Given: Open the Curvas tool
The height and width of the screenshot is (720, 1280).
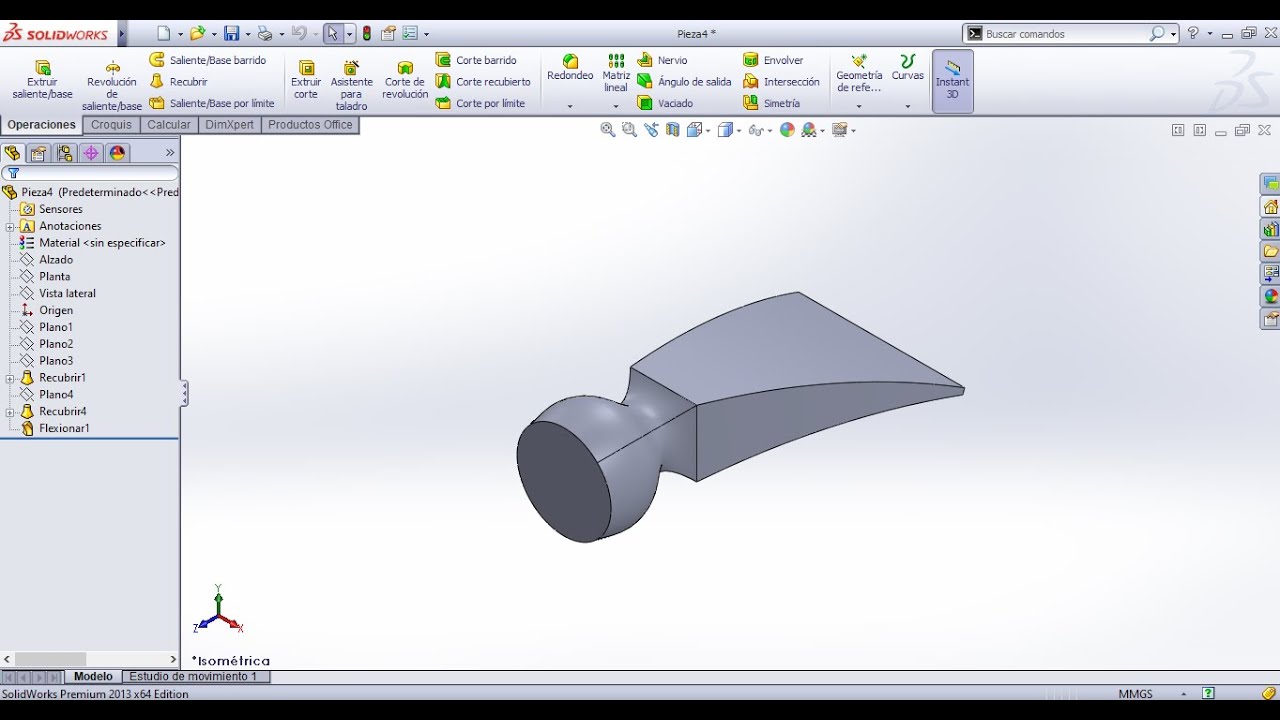Looking at the screenshot, I should pos(908,68).
